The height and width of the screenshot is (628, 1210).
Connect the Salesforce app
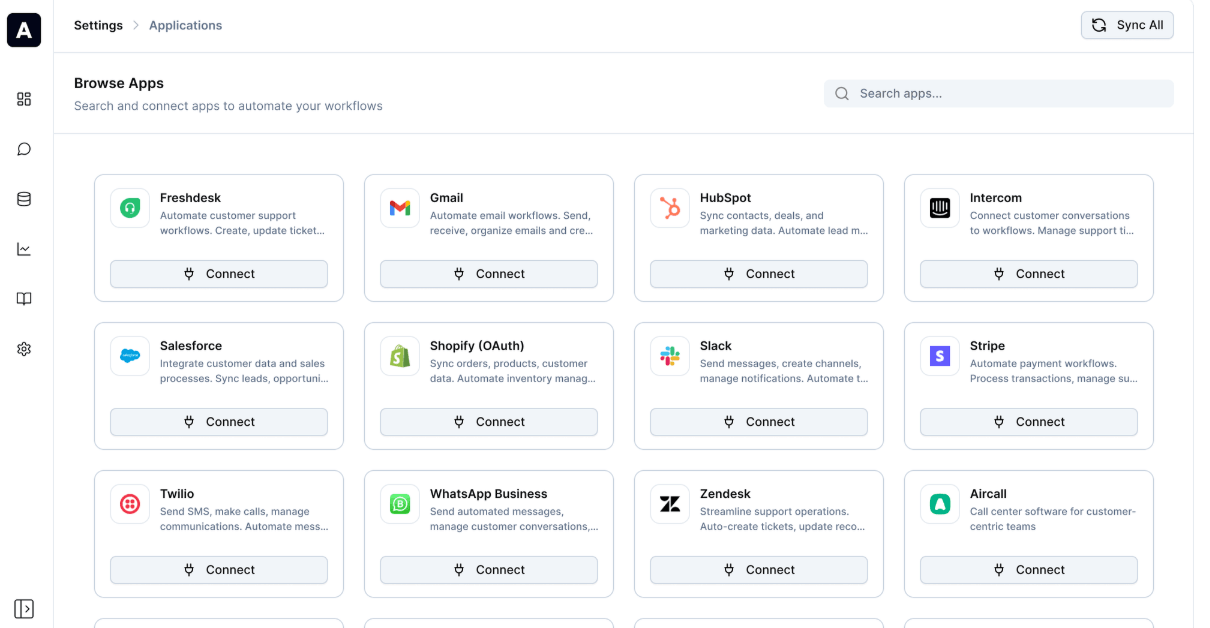[x=219, y=422]
